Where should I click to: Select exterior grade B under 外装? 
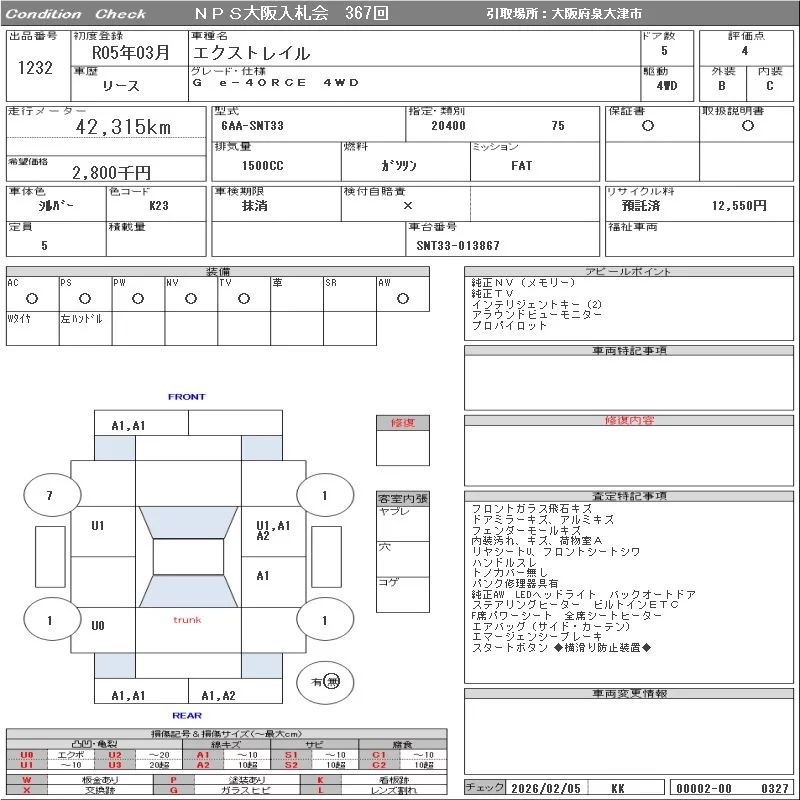coord(721,86)
